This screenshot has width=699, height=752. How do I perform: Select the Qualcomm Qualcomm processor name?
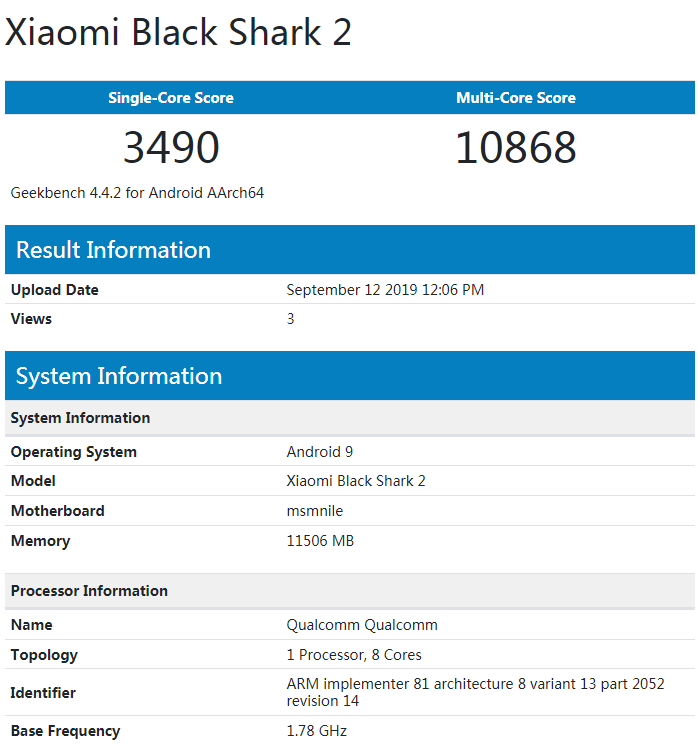362,625
